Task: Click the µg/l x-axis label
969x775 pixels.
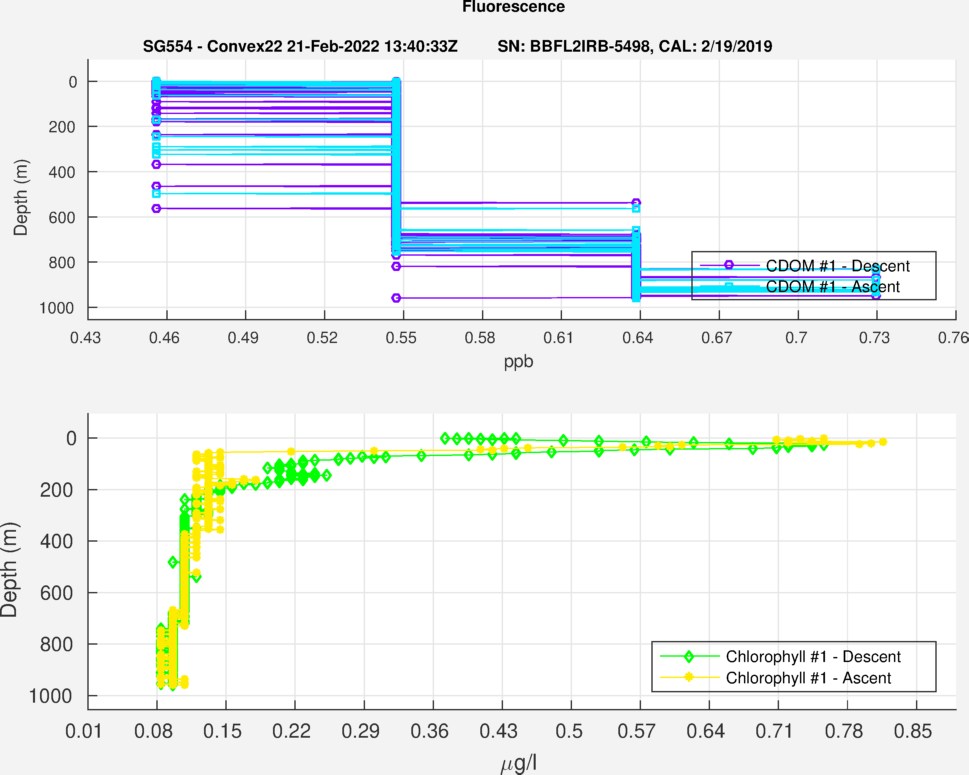Action: [518, 763]
